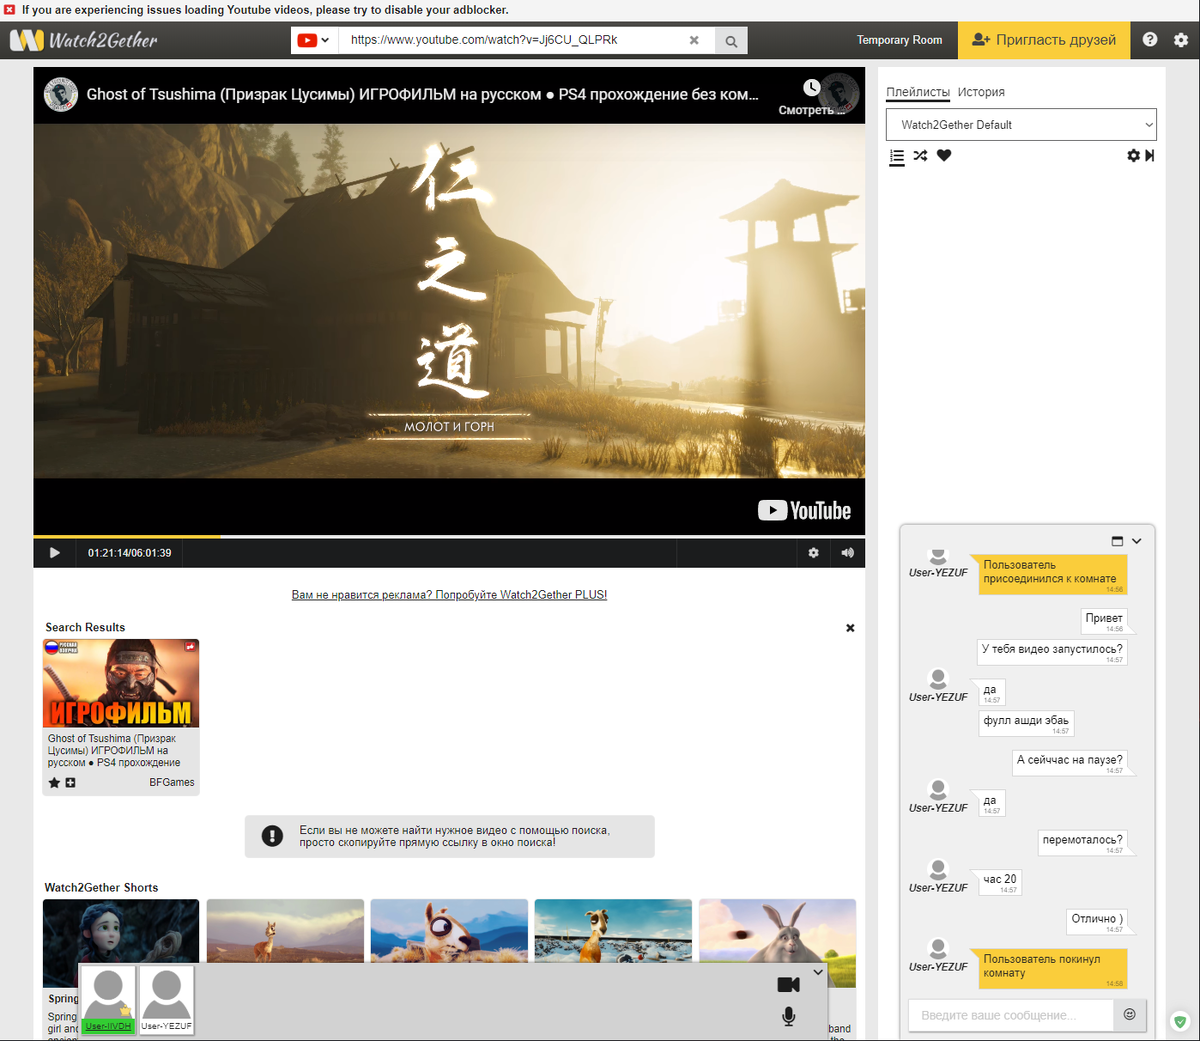
Task: Collapse the chat panel chevron
Action: pos(1137,541)
